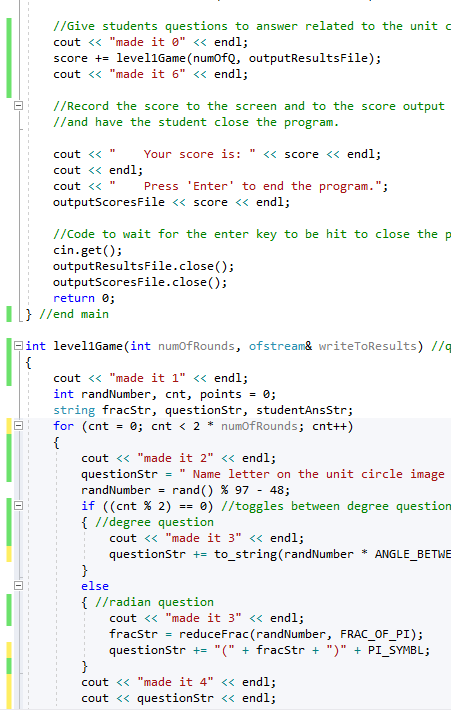Click the "made it 6" string literal

147,74
